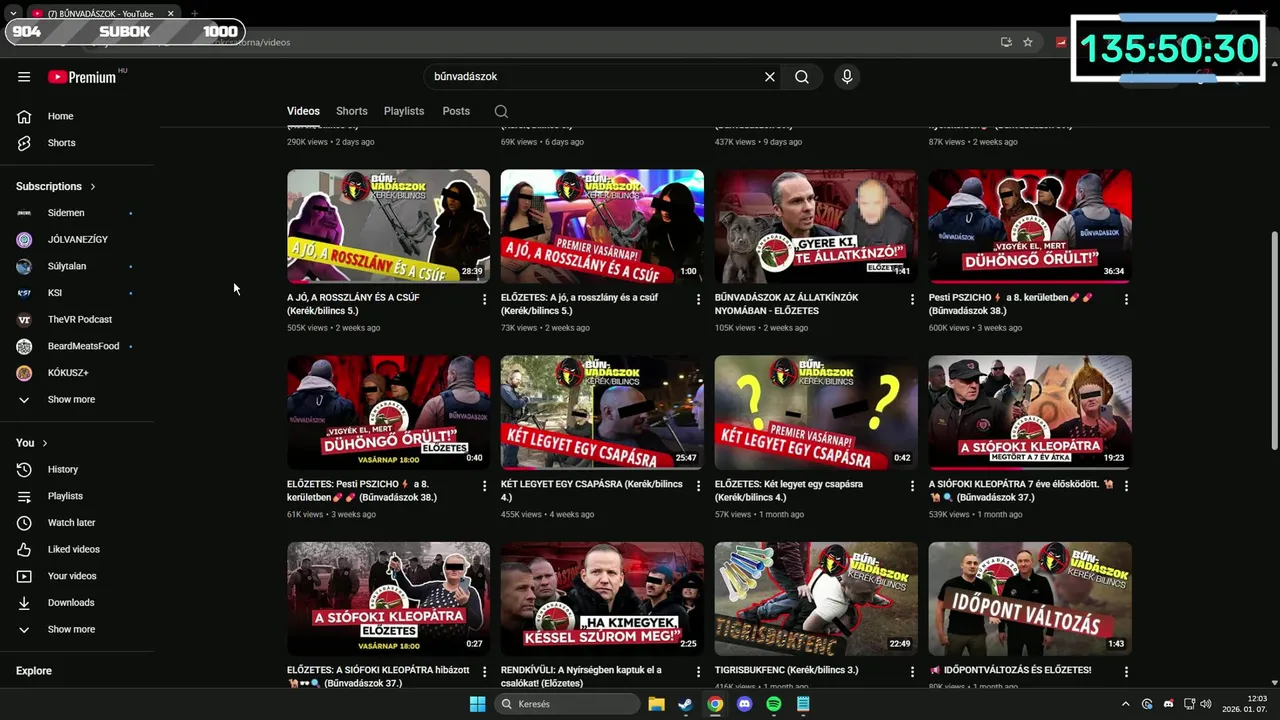This screenshot has height=720, width=1280.
Task: Open channel search magnifier beside Posts
Action: point(501,111)
